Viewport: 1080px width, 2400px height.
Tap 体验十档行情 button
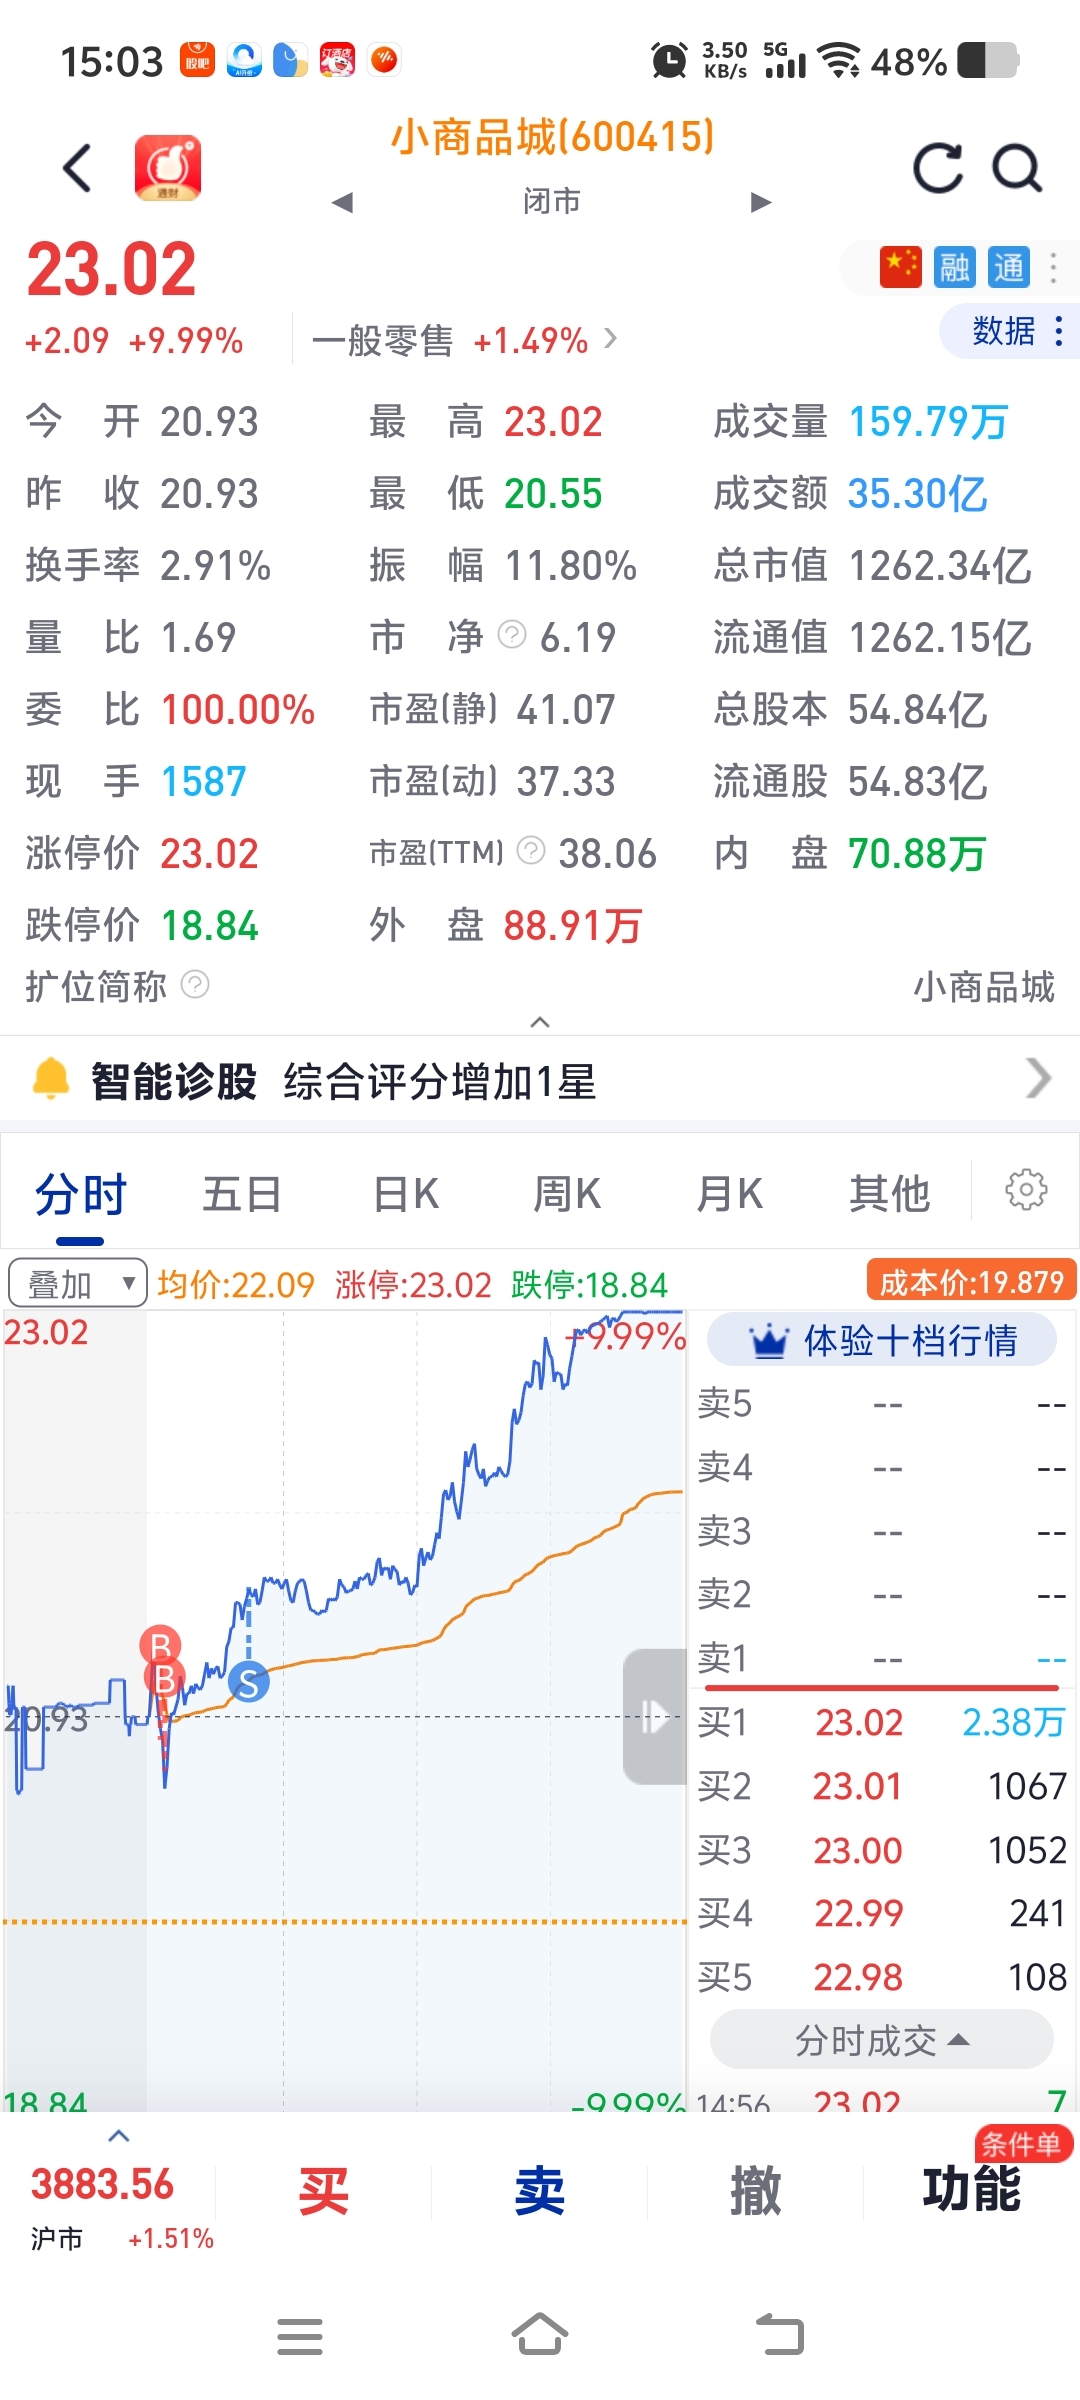click(x=882, y=1340)
